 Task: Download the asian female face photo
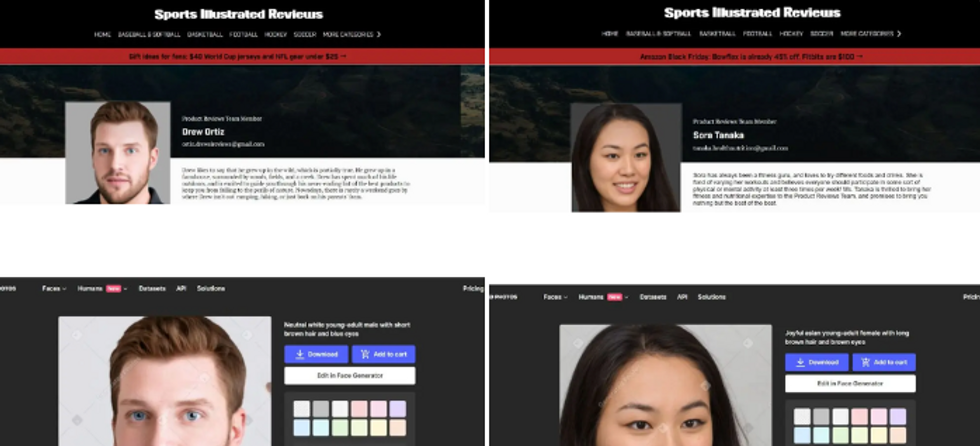817,362
